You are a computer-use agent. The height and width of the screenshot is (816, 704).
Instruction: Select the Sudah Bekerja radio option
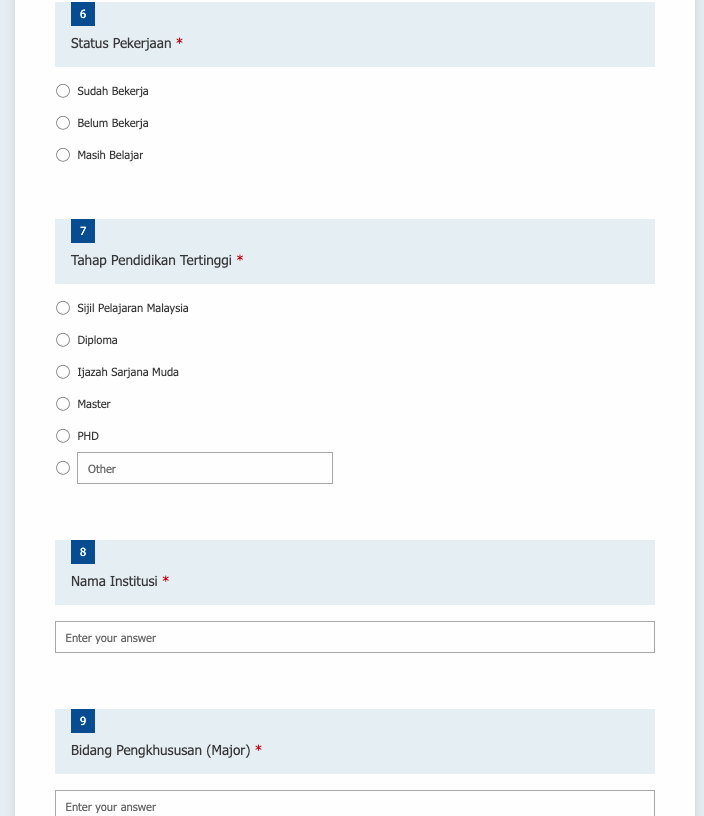63,91
